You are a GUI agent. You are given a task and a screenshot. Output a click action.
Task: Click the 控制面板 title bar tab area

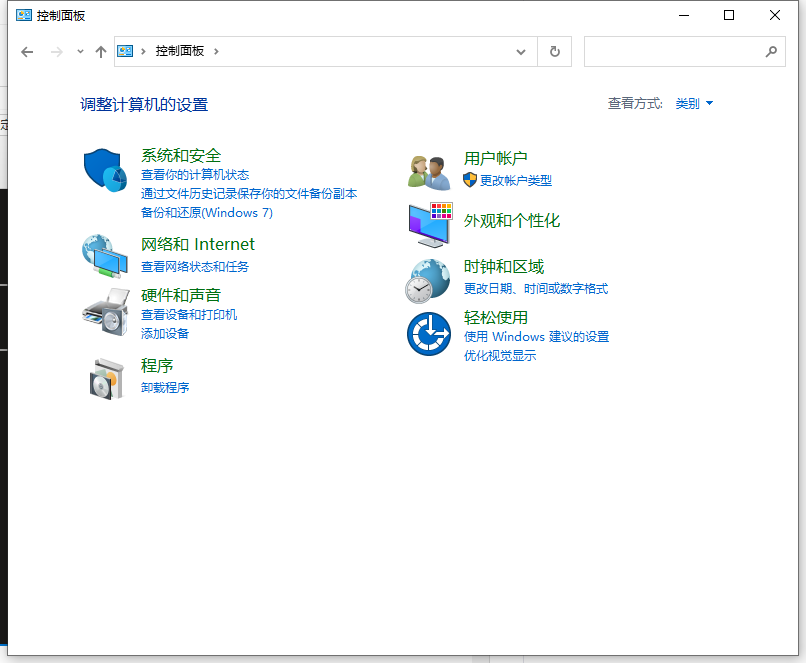(51, 15)
